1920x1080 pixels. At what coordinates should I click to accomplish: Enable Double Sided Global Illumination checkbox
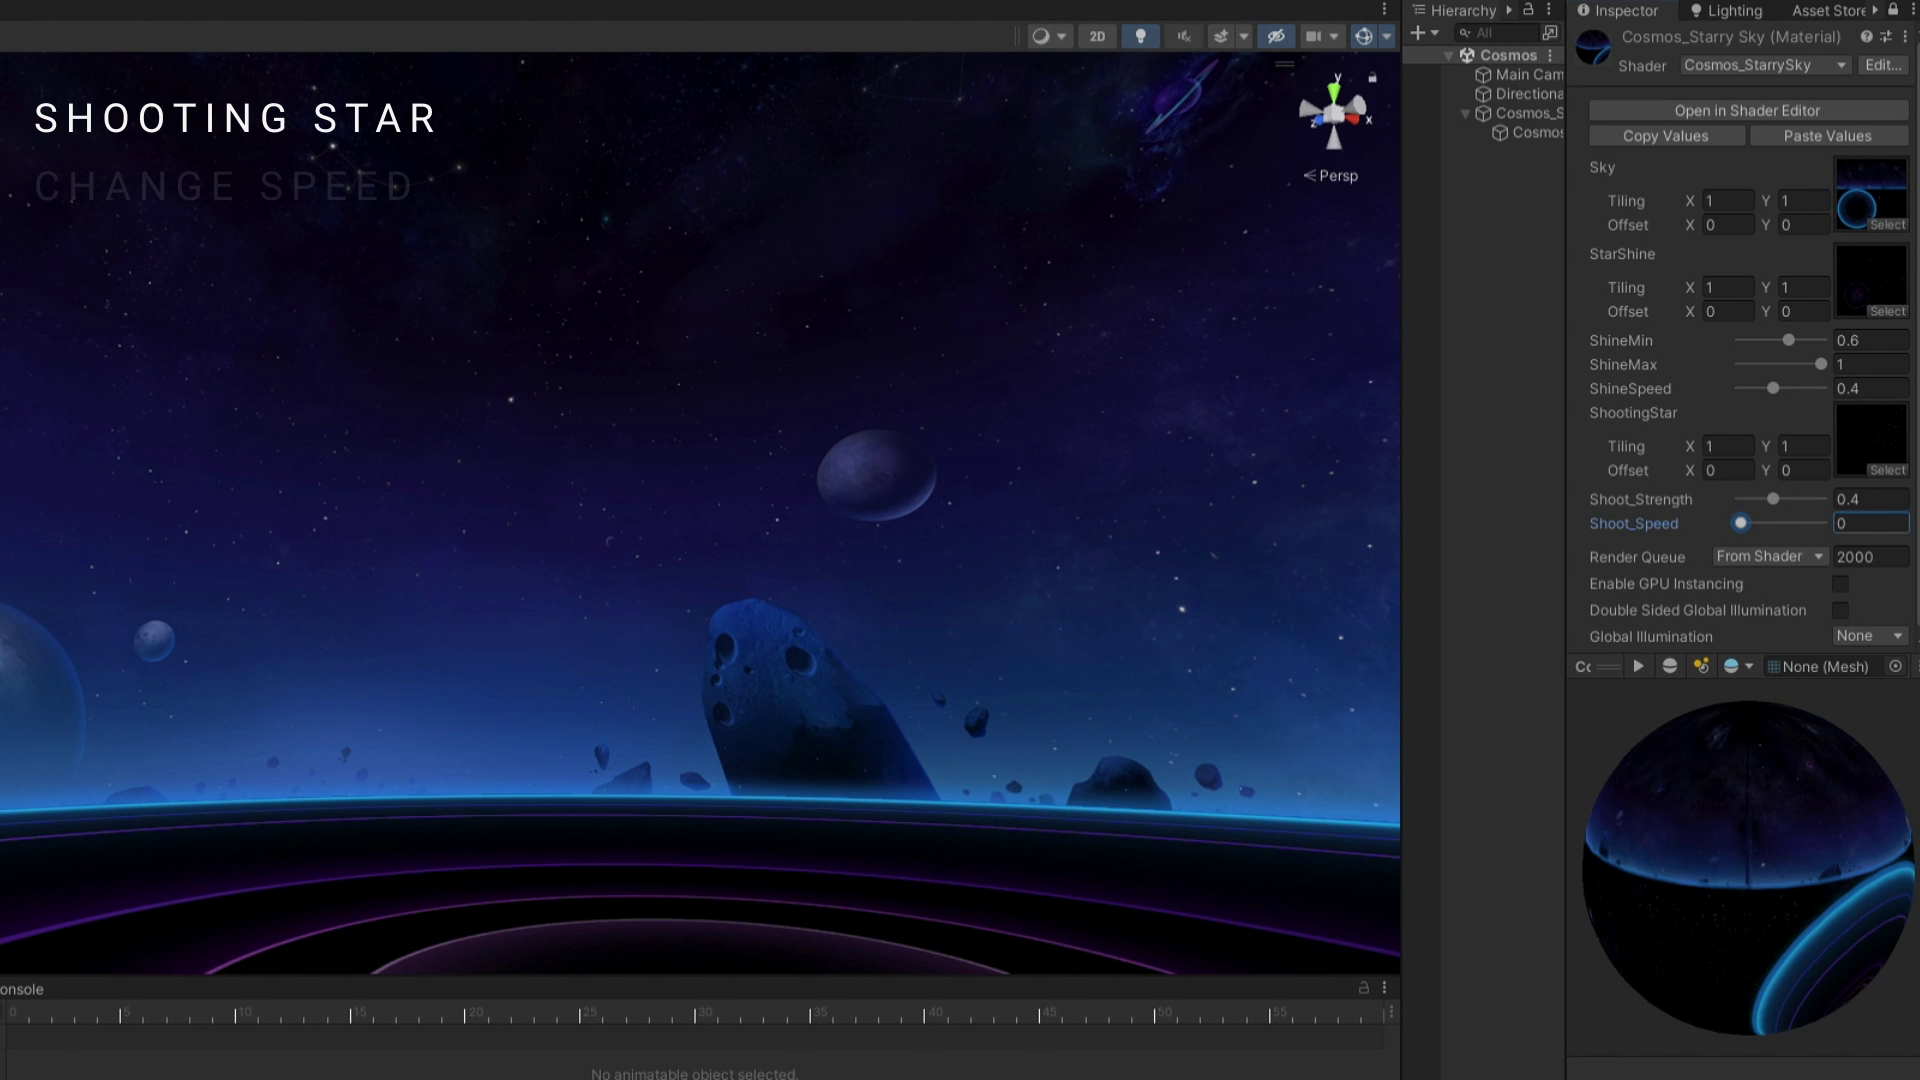(x=1840, y=610)
